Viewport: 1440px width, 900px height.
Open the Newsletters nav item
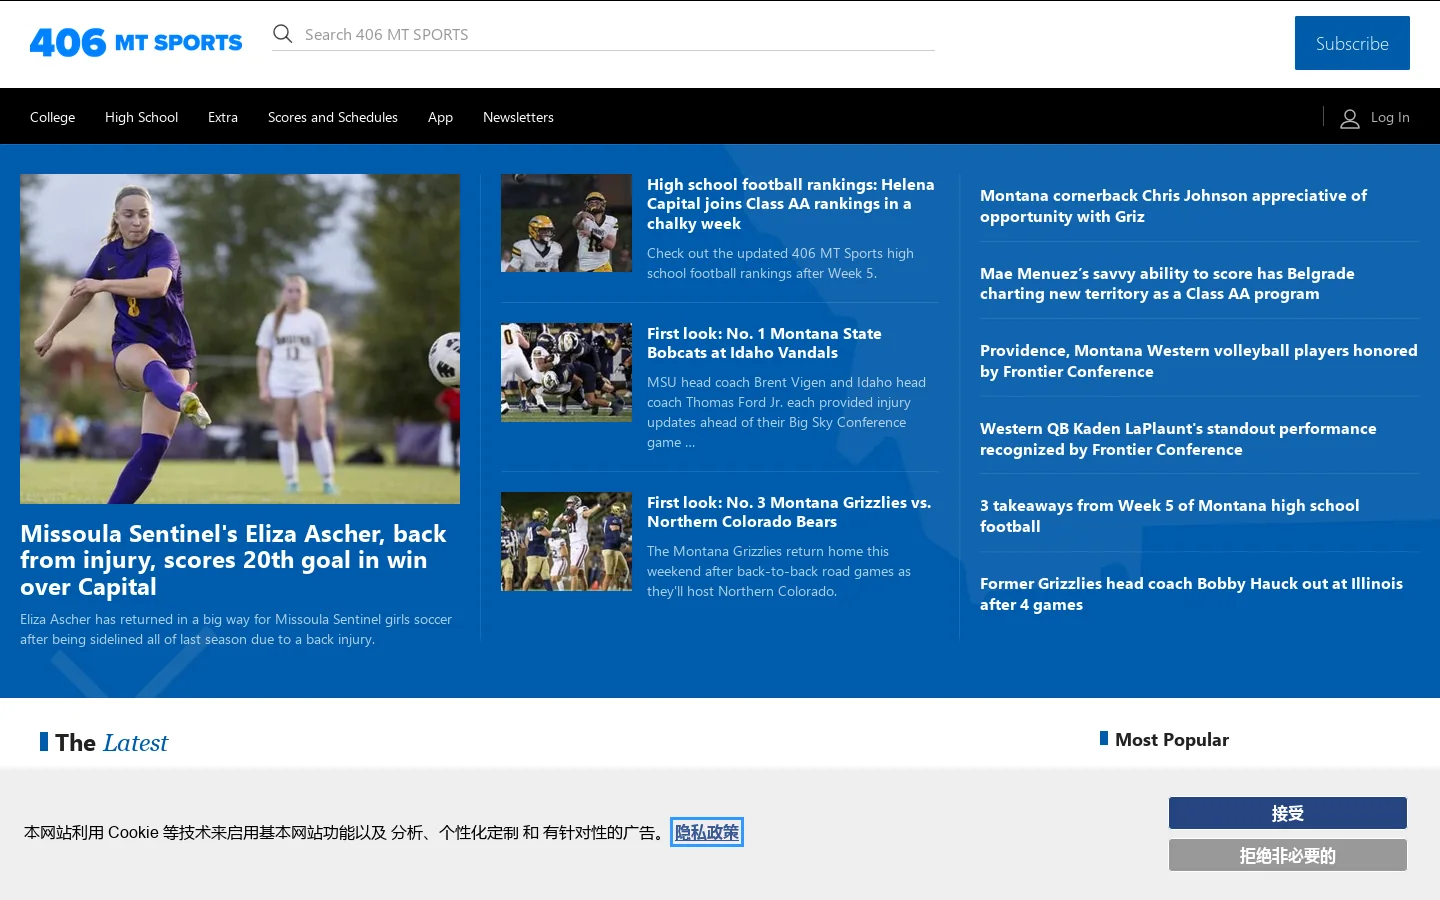point(518,117)
